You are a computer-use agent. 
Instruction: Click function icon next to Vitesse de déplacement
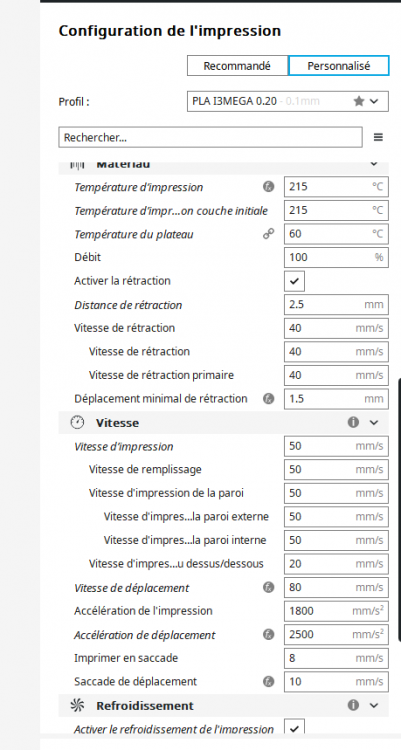(x=269, y=587)
